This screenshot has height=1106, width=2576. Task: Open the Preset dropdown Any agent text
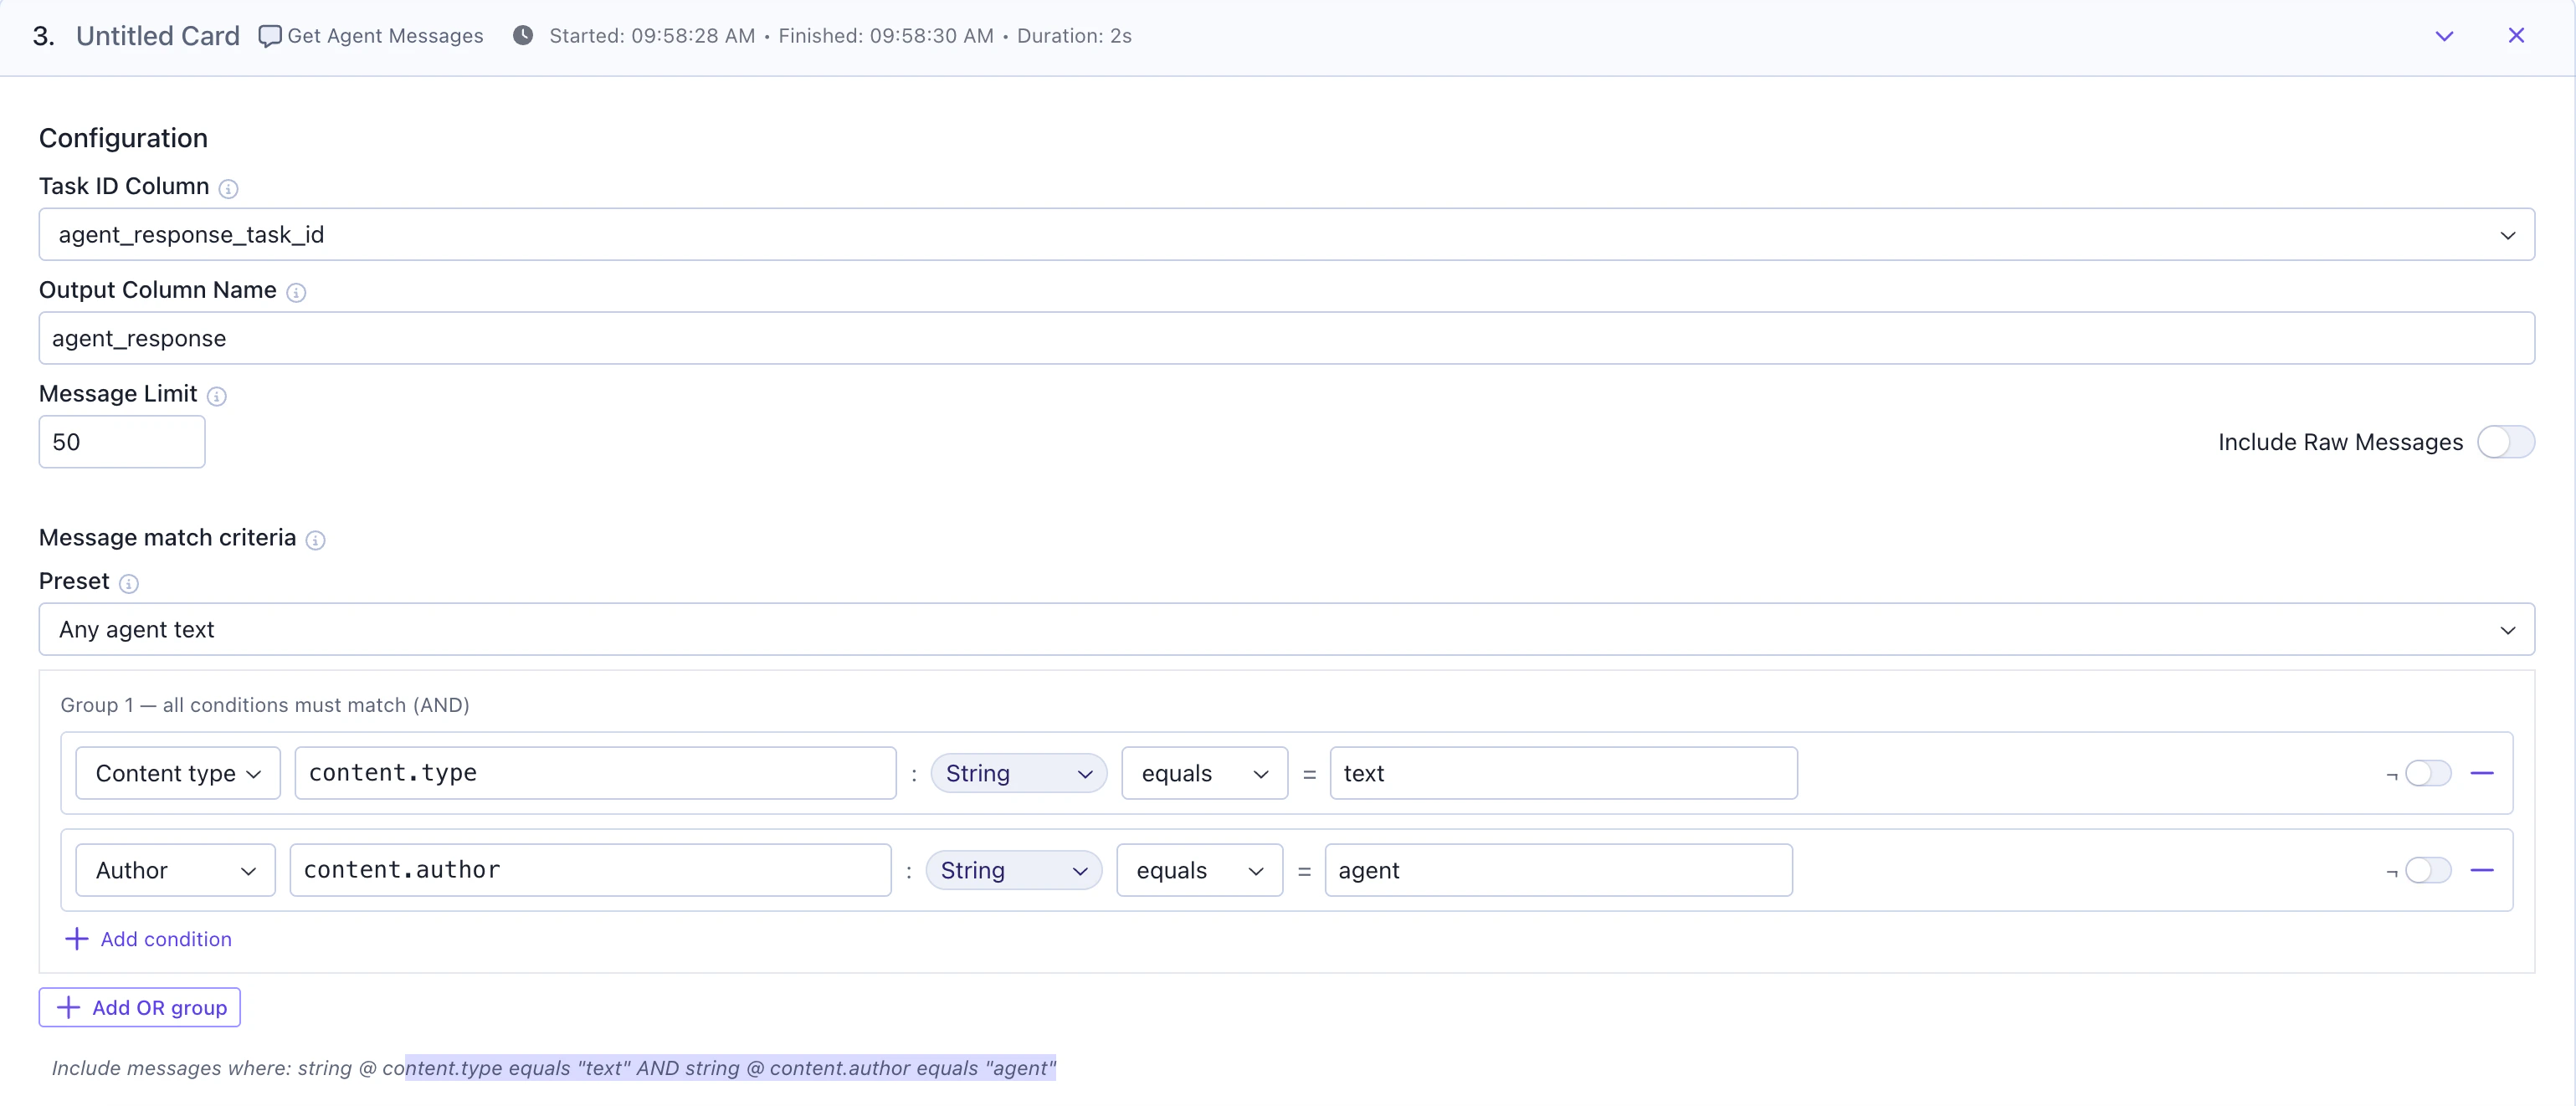[1286, 629]
